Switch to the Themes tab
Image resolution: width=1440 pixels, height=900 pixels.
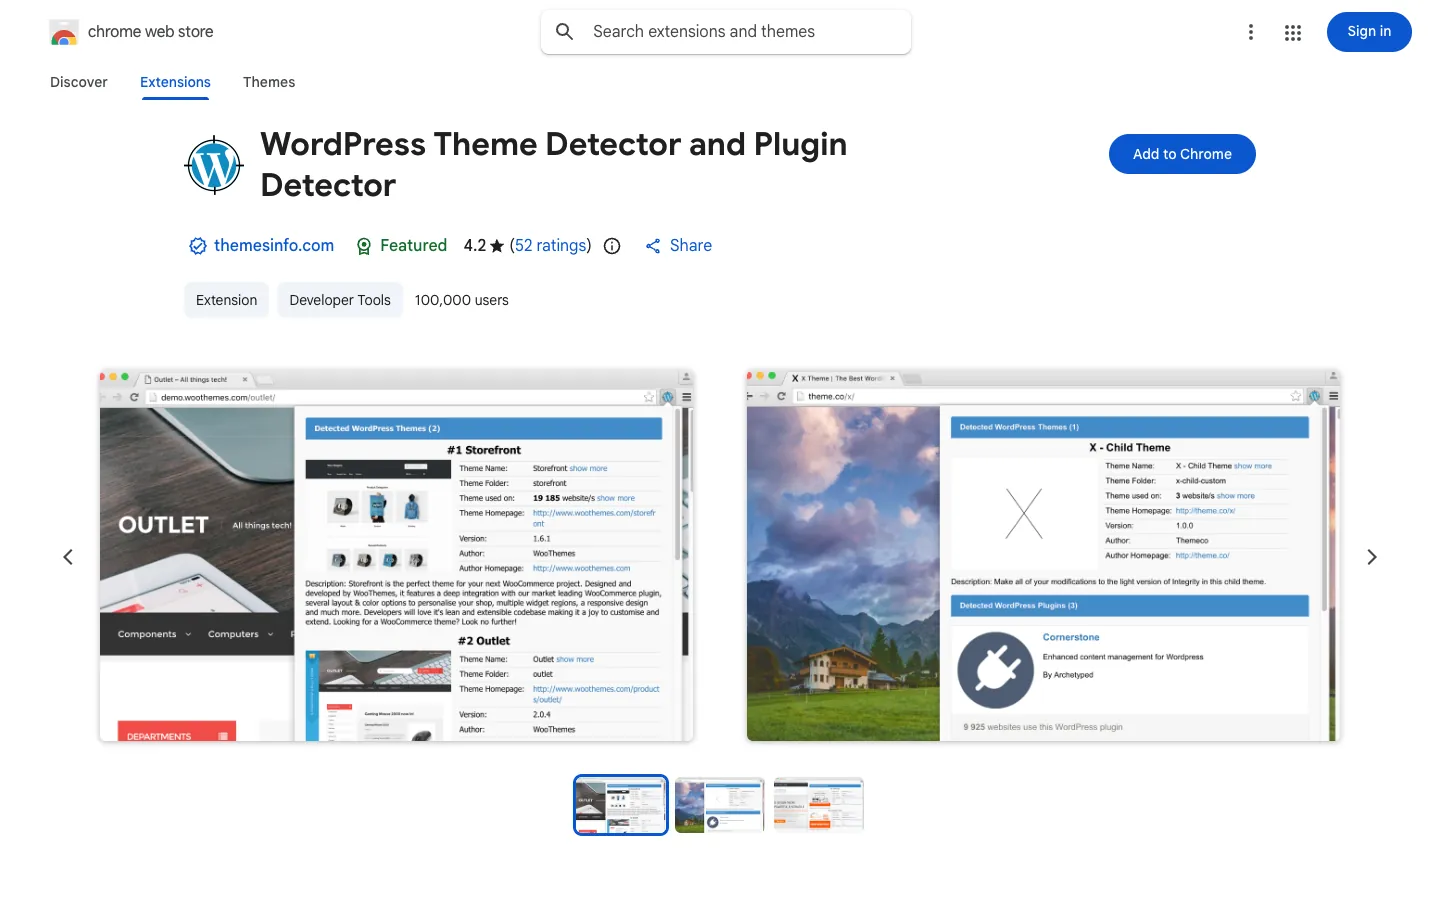(x=269, y=82)
